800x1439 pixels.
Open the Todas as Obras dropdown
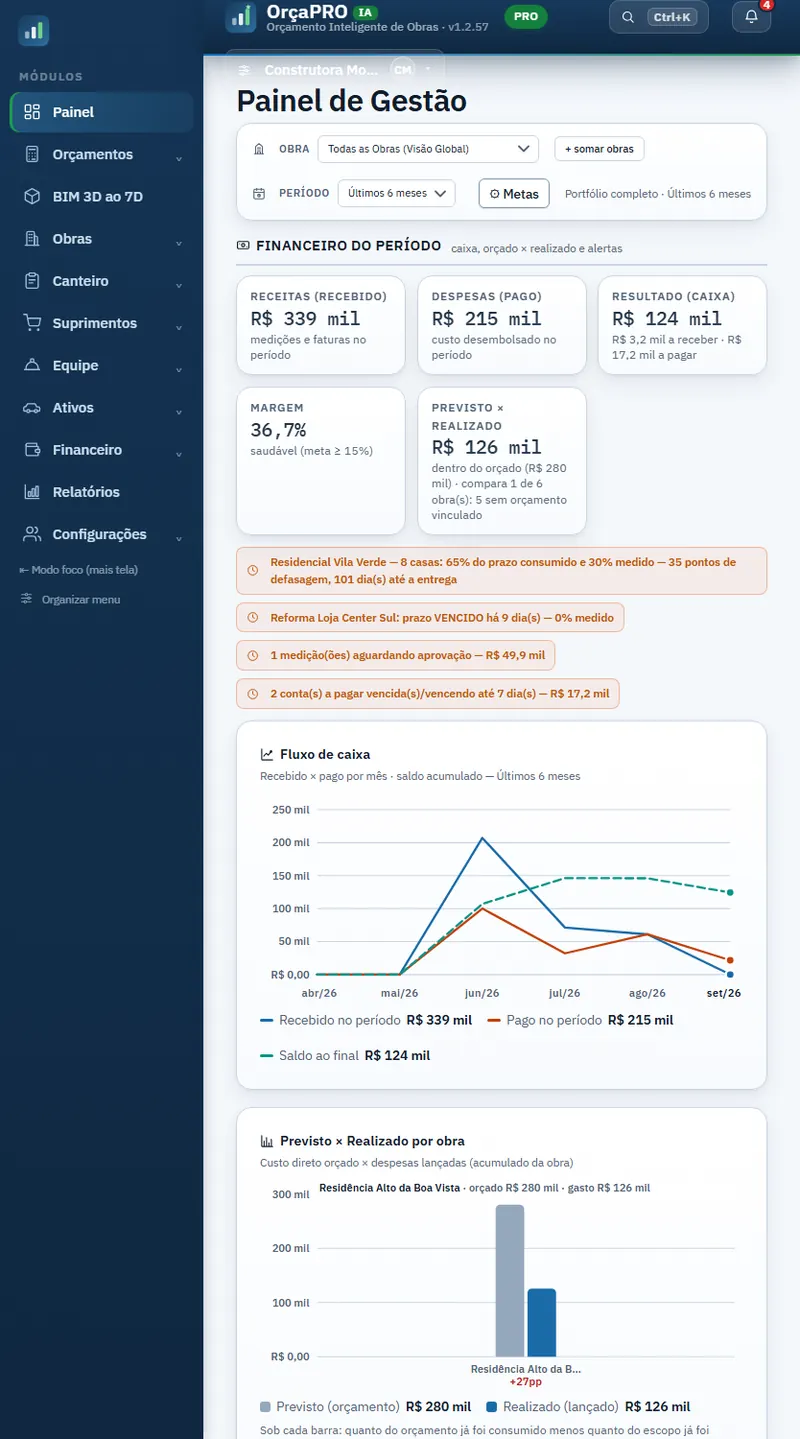click(x=428, y=149)
